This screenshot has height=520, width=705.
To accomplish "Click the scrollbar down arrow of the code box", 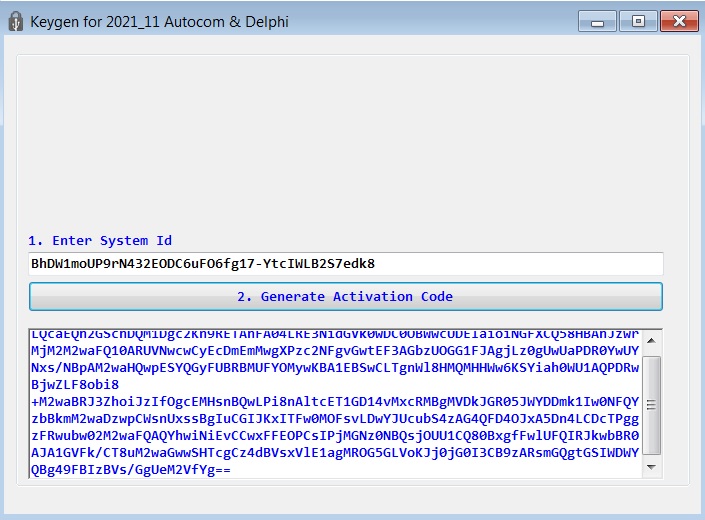I will tap(651, 467).
